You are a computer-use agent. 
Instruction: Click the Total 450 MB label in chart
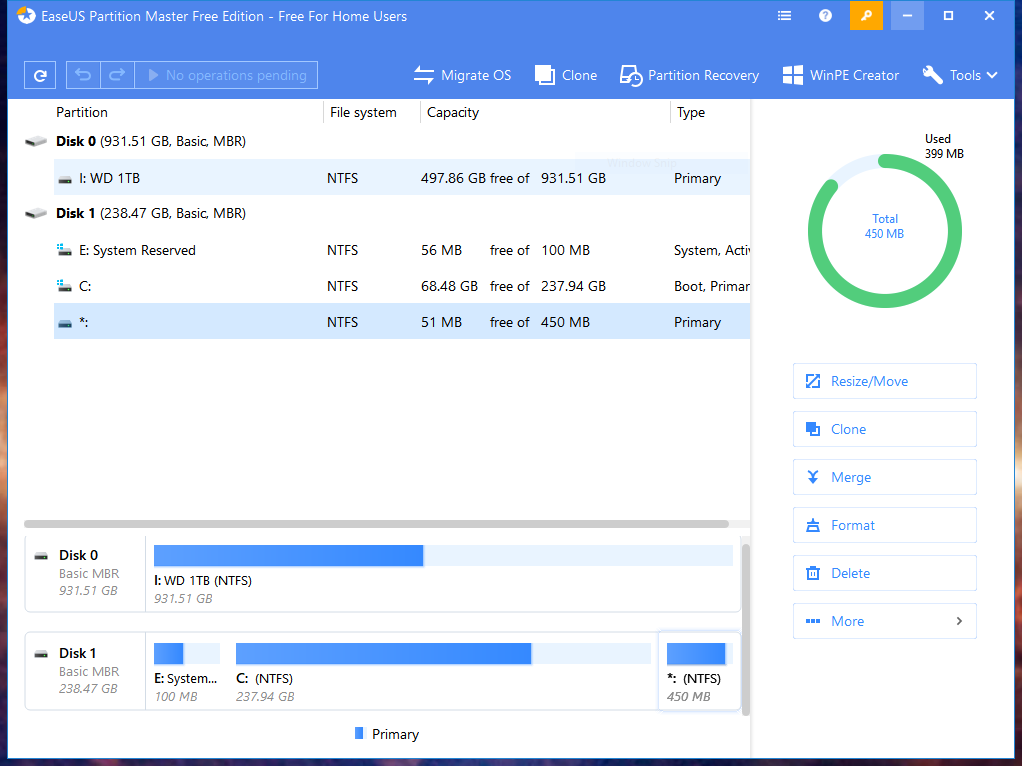(884, 226)
